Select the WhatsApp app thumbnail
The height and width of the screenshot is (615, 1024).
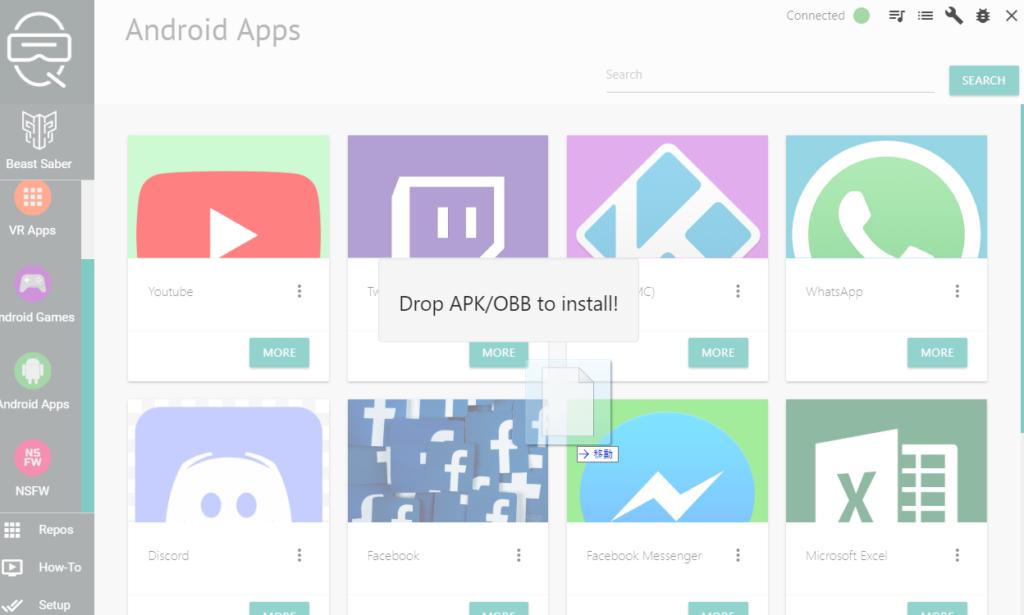pos(886,197)
